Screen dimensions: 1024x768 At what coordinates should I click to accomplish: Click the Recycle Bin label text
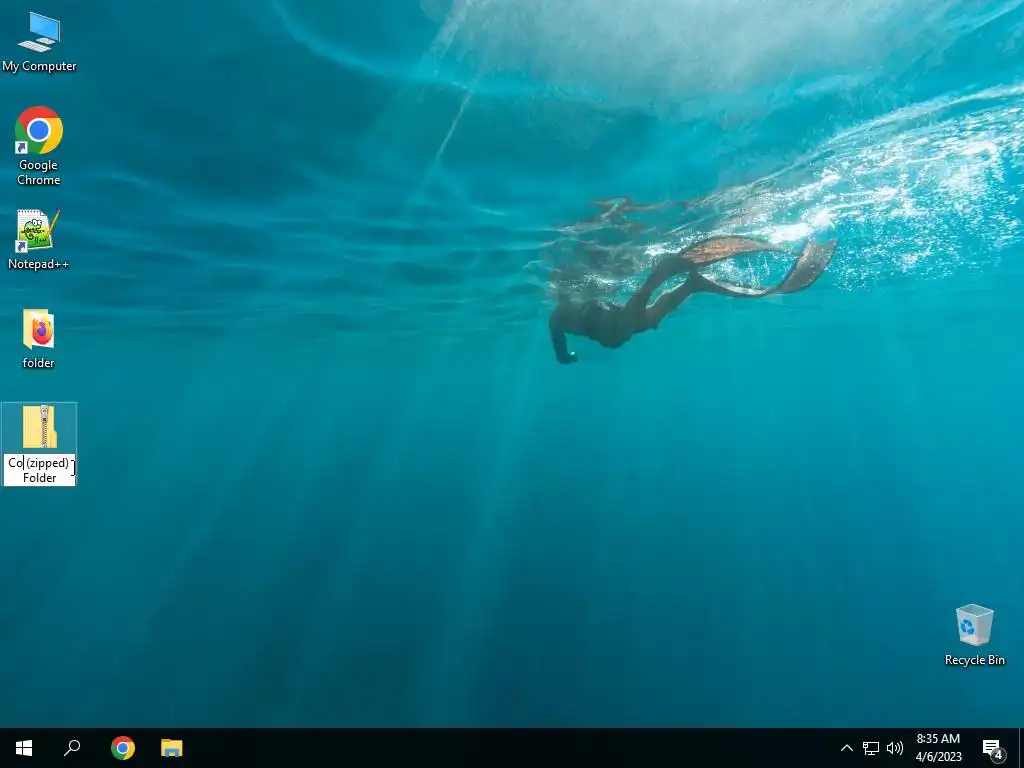pos(974,660)
